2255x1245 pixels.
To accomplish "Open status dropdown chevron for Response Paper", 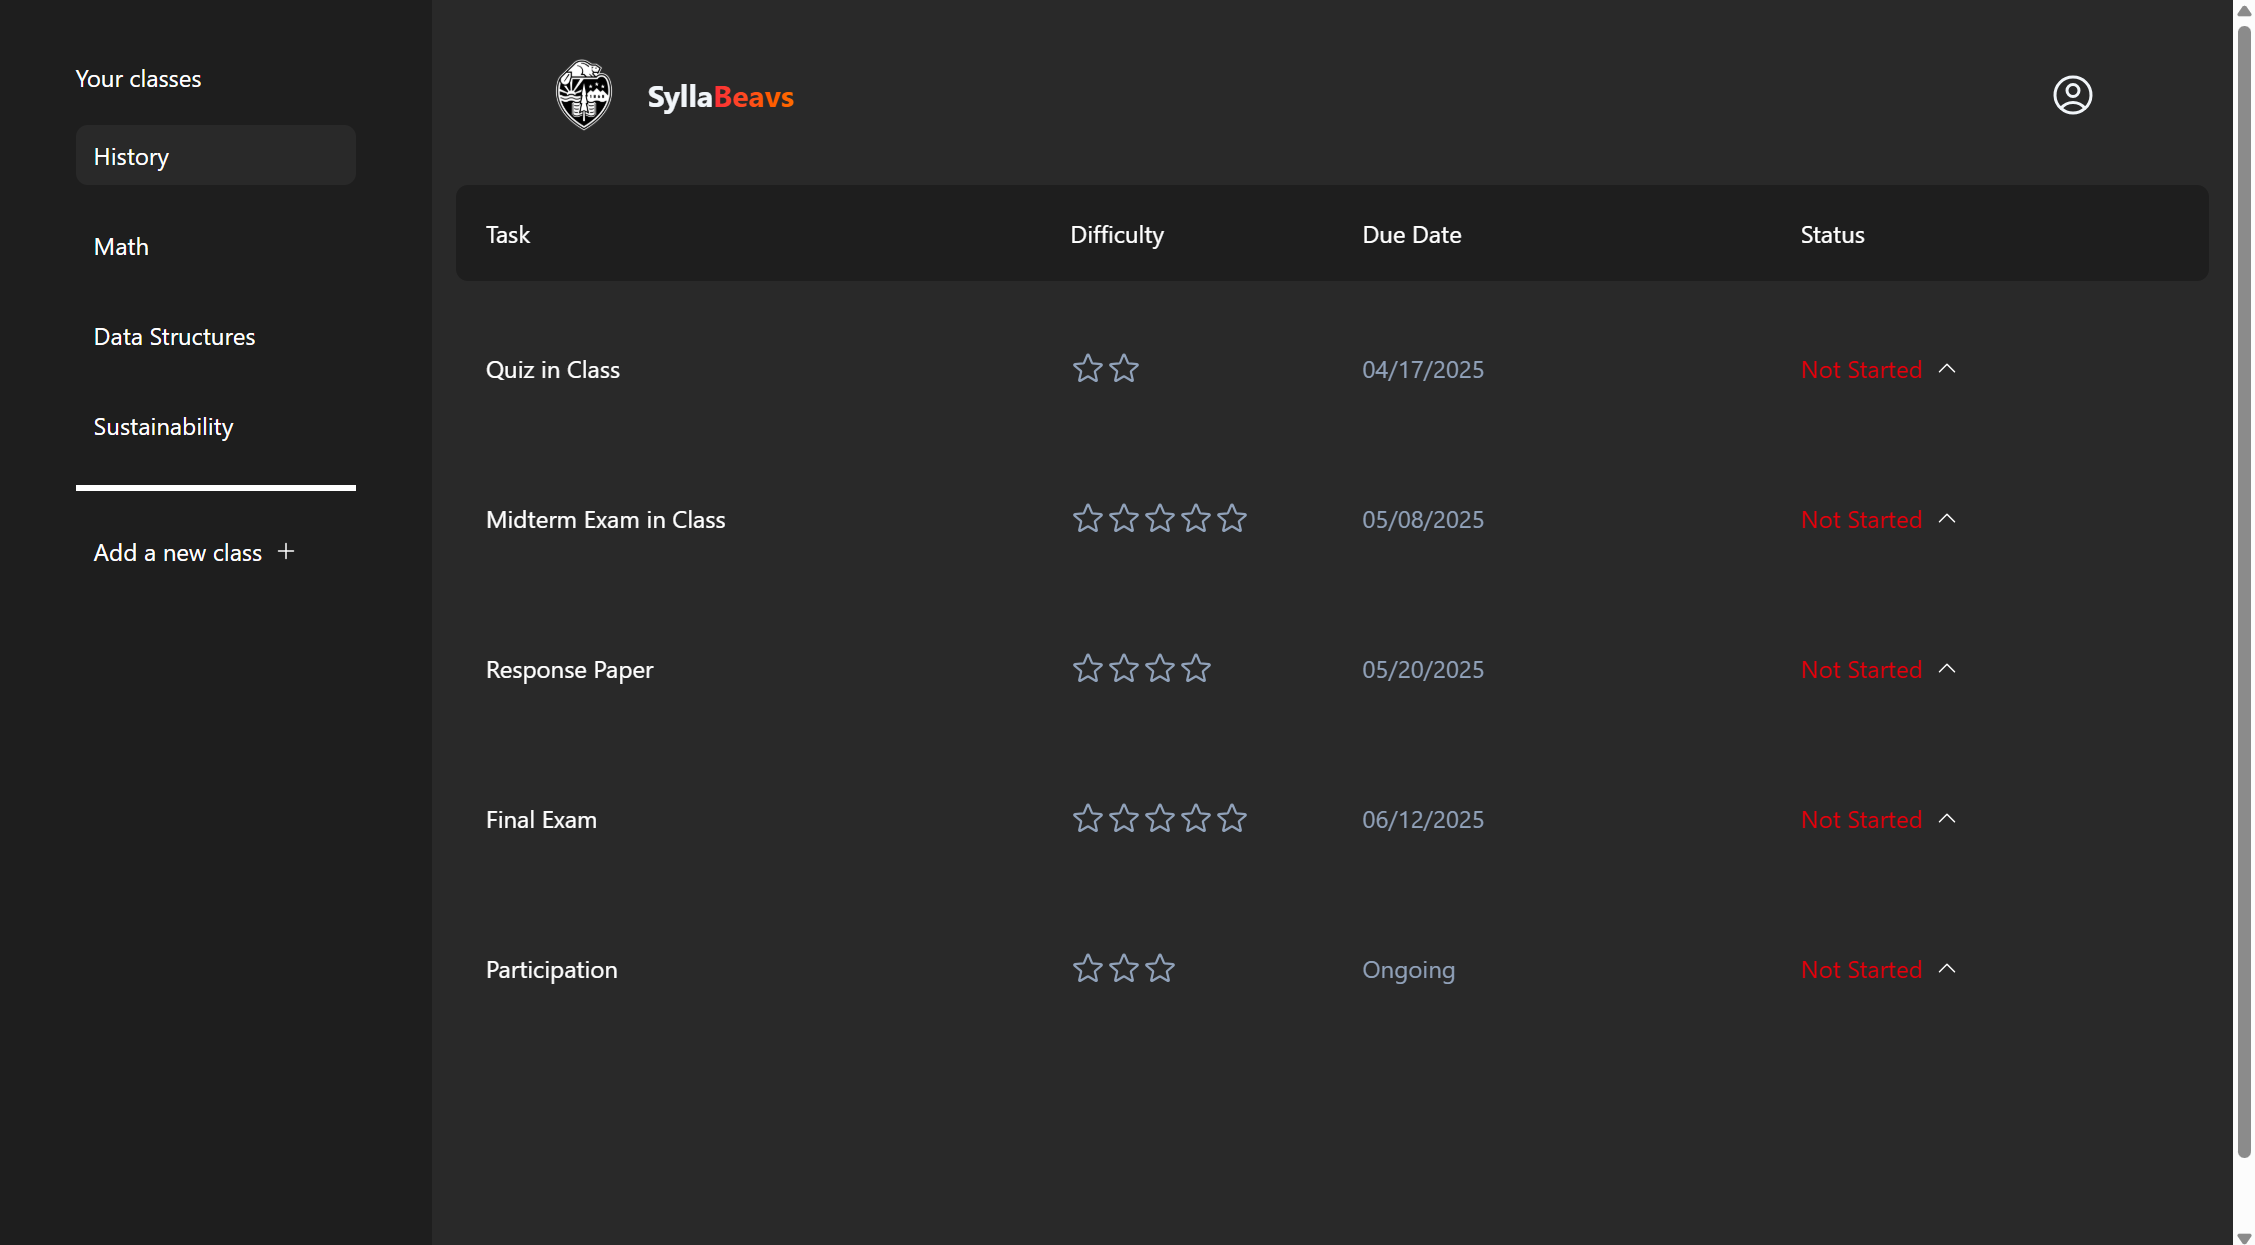I will tap(1947, 669).
